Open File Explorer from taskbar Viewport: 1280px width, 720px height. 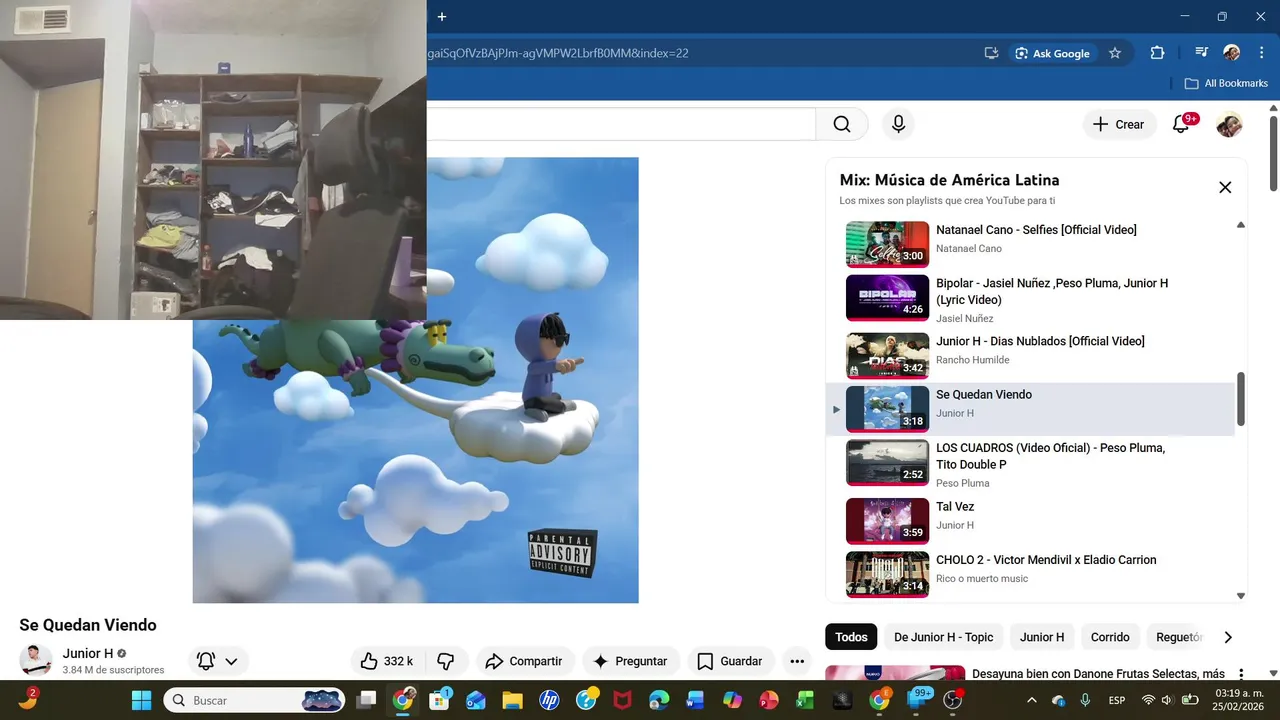click(512, 700)
